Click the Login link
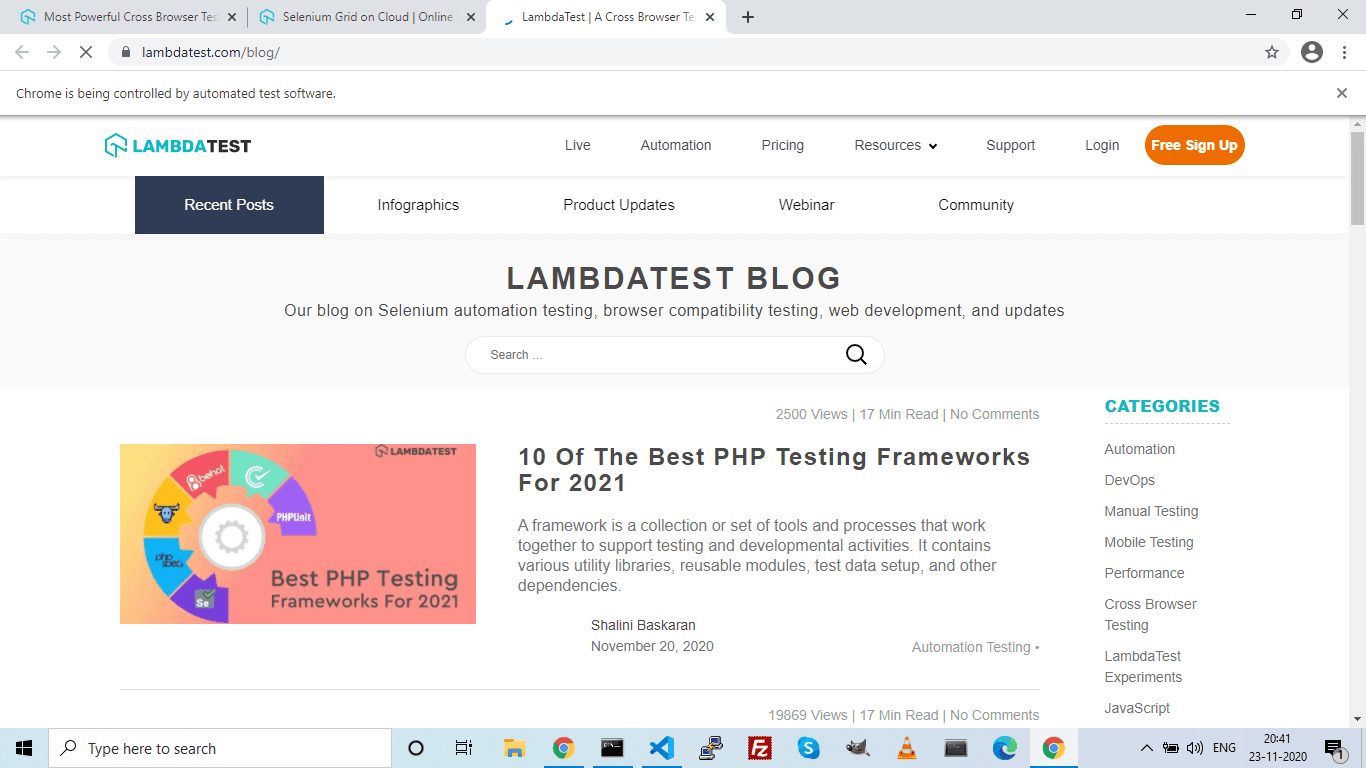The image size is (1366, 768). point(1102,145)
